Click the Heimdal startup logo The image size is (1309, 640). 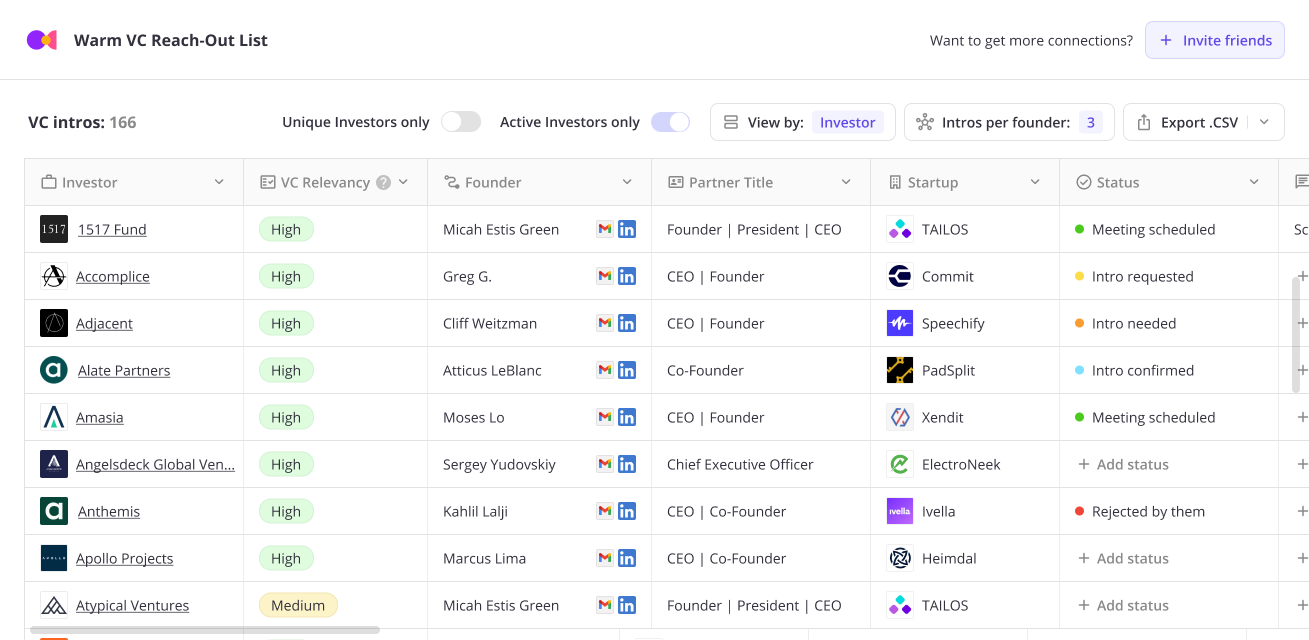click(x=900, y=558)
